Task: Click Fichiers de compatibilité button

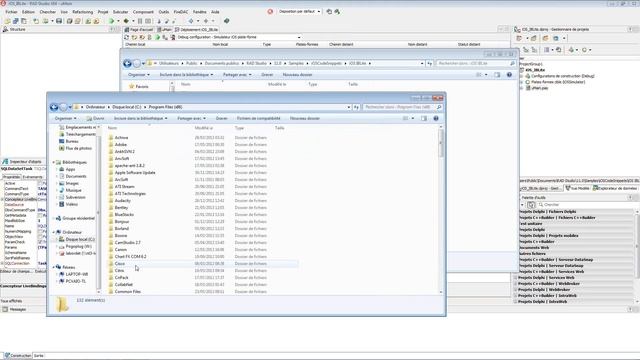Action: tap(258, 118)
